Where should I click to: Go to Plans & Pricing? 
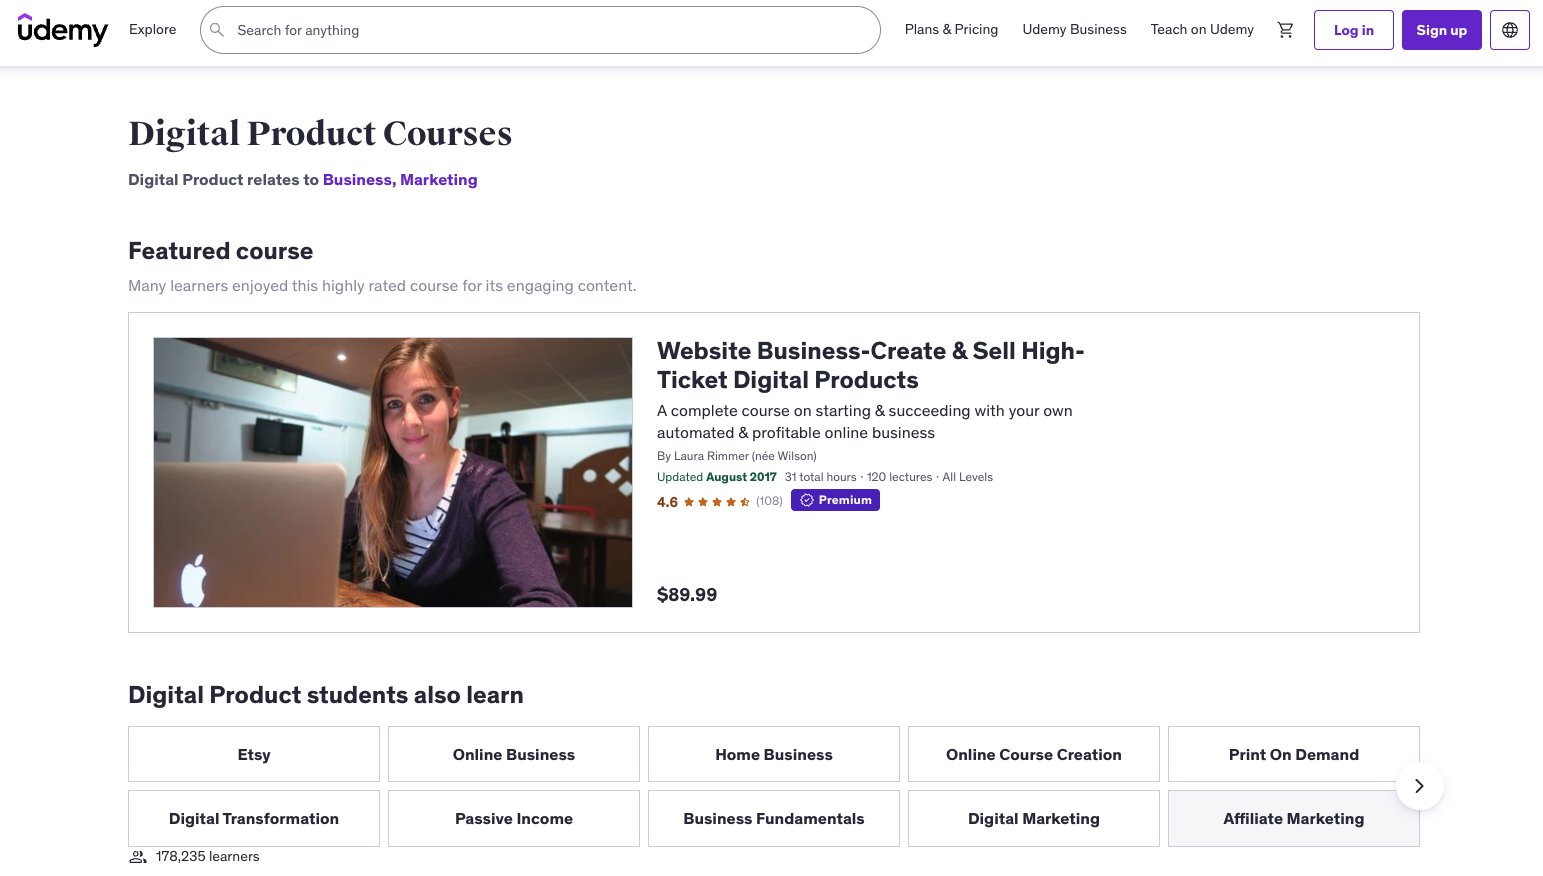point(951,30)
